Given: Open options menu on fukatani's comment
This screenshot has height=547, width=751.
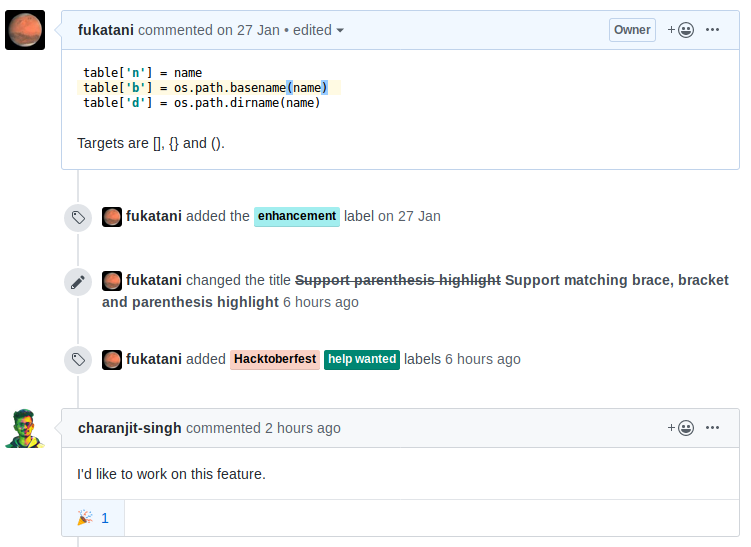Looking at the screenshot, I should tap(712, 30).
